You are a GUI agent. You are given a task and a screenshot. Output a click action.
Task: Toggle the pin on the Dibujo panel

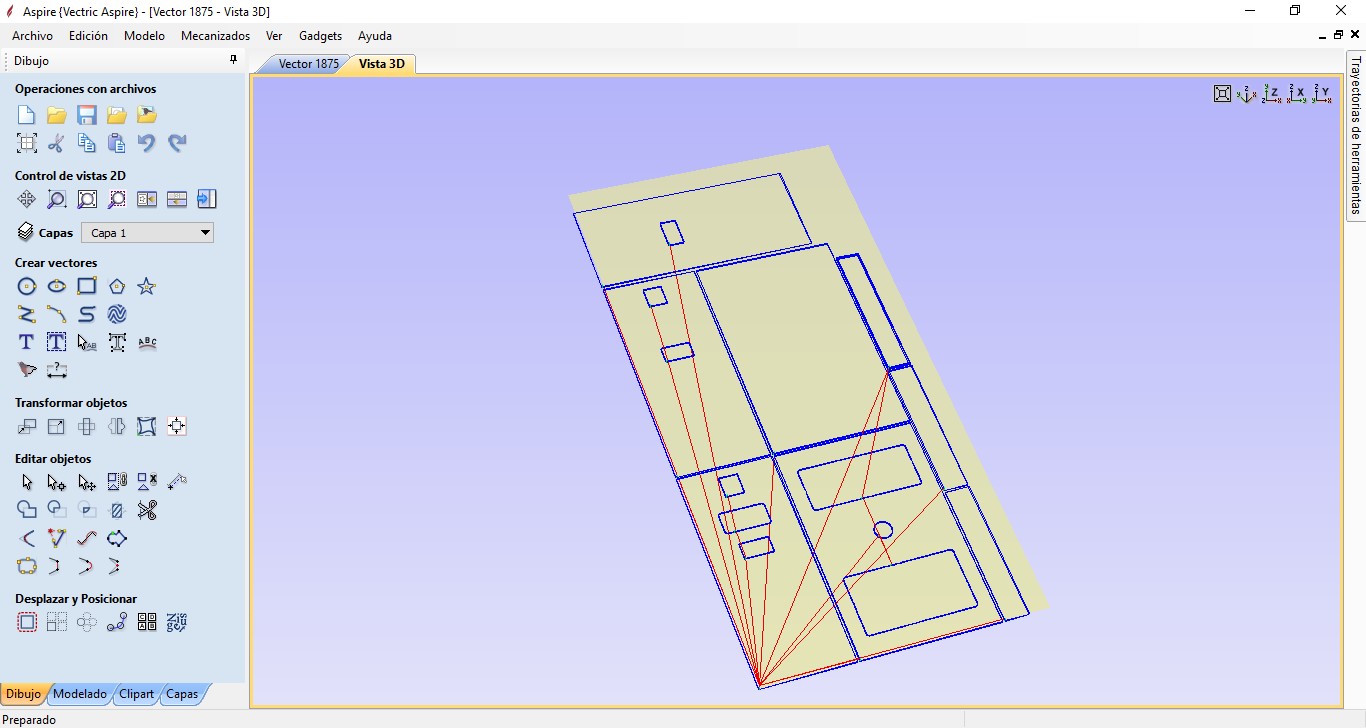234,60
